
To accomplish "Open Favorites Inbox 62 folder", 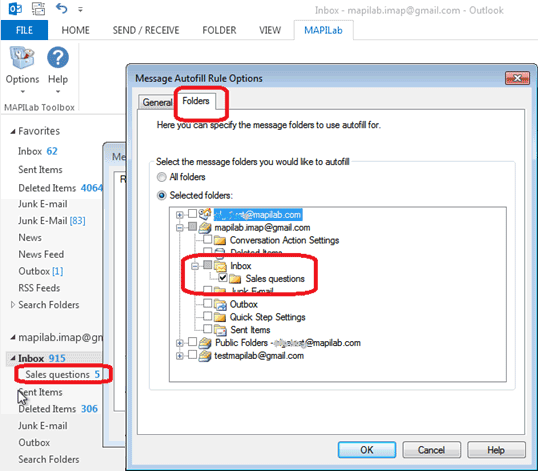I will click(38, 151).
